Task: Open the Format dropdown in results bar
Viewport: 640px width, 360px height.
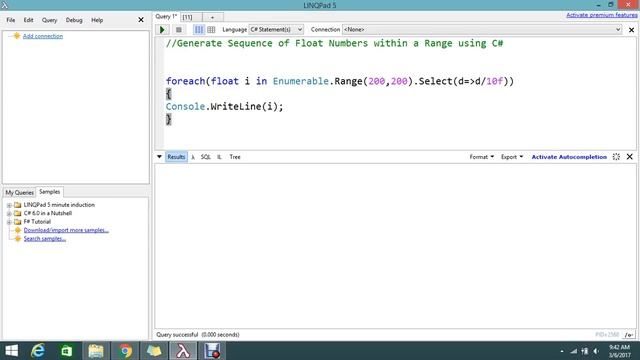Action: tap(482, 157)
